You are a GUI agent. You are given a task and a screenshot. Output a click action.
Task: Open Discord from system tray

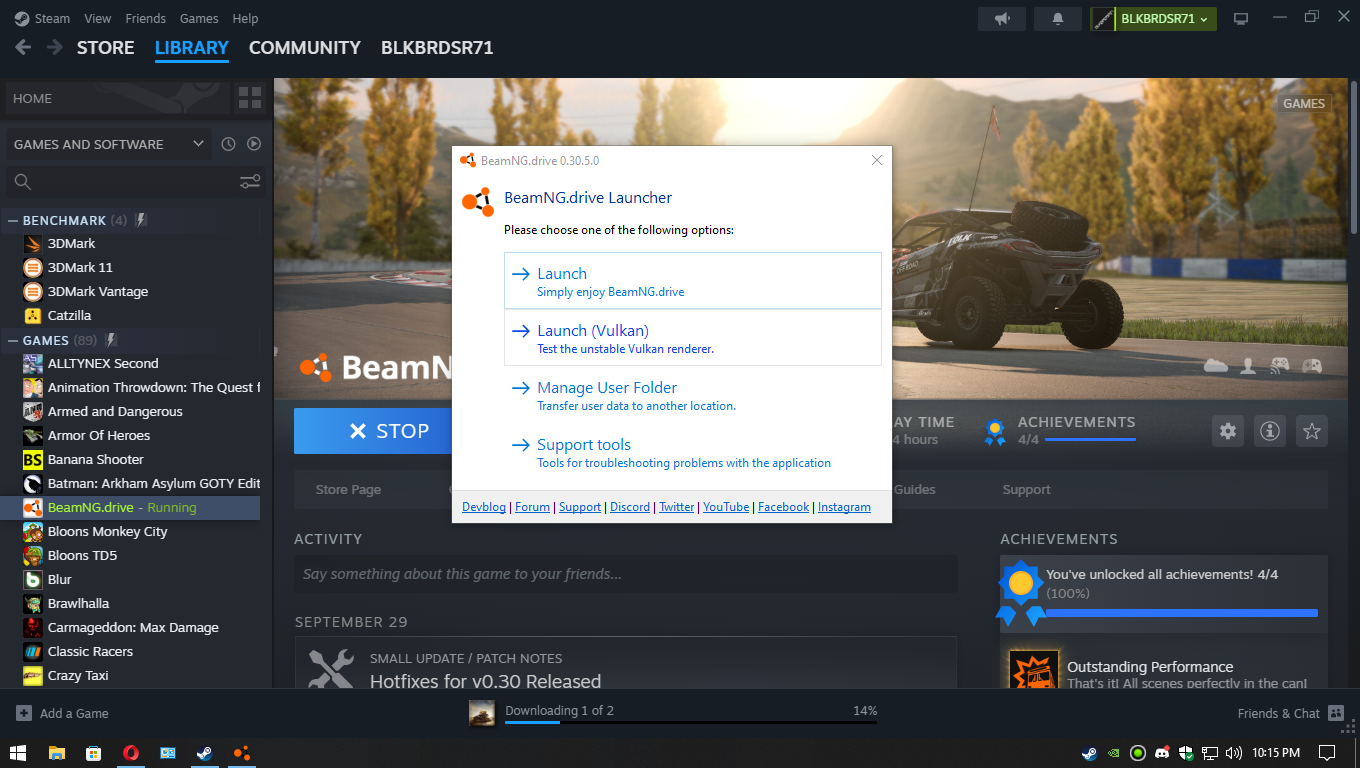coord(1162,752)
